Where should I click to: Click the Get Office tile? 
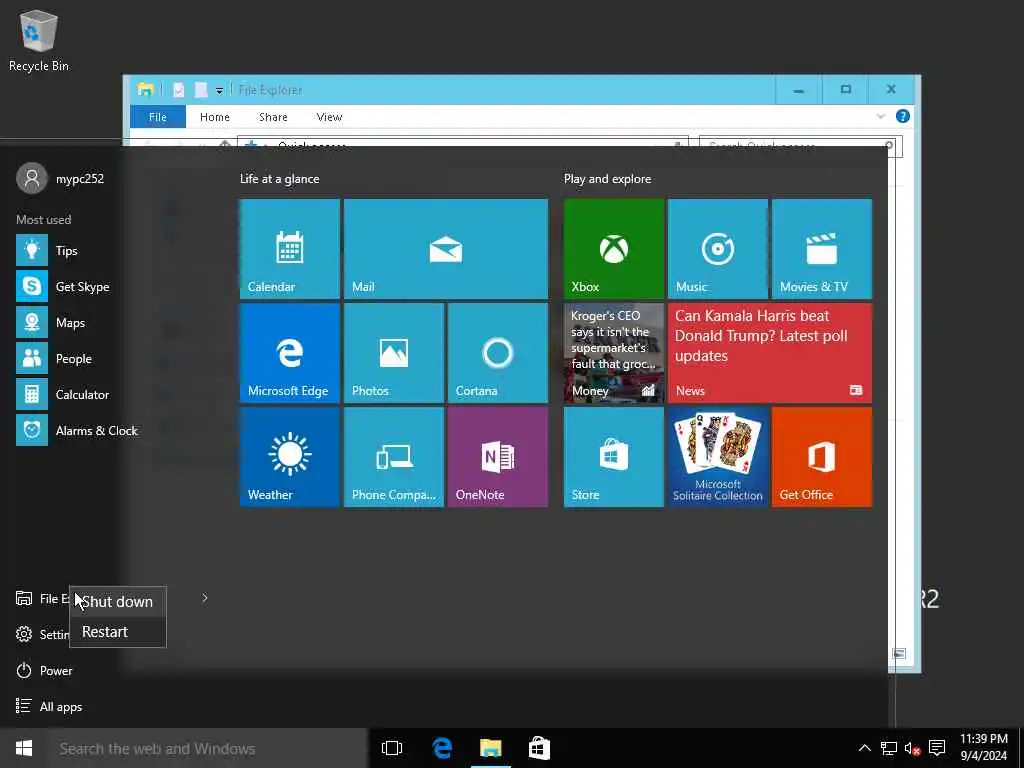(822, 457)
